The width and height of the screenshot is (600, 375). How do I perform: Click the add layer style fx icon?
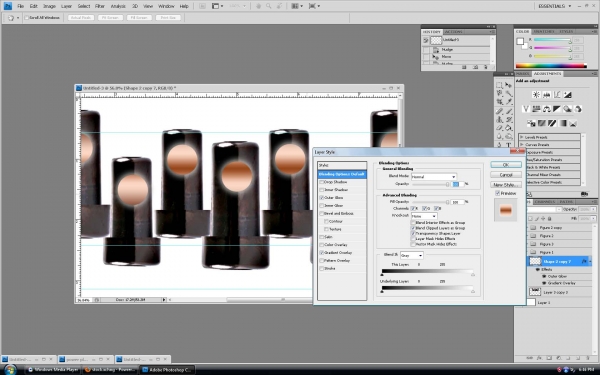coord(539,358)
